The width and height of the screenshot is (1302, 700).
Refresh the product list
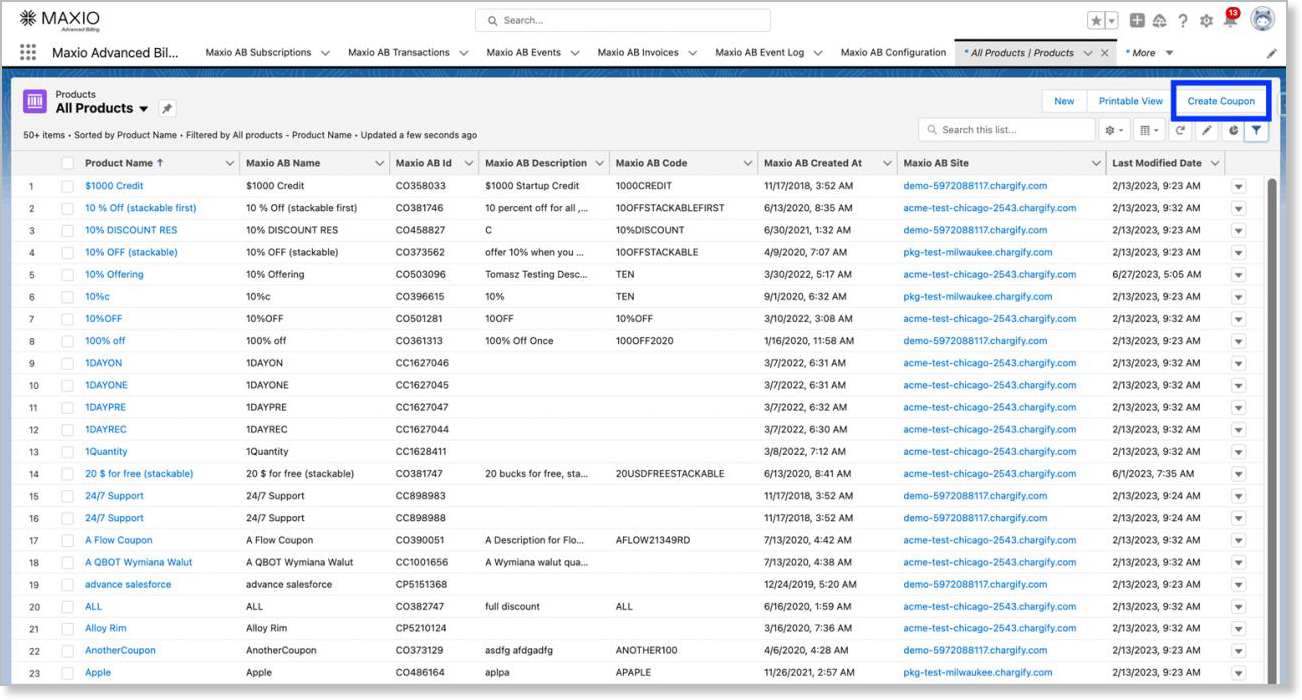pyautogui.click(x=1181, y=130)
